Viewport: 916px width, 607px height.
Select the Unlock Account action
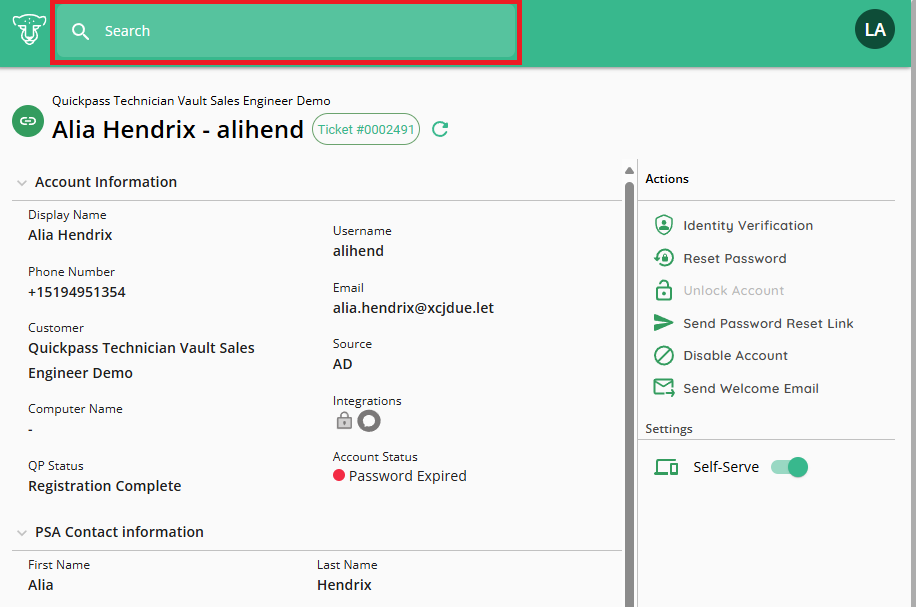coord(719,290)
